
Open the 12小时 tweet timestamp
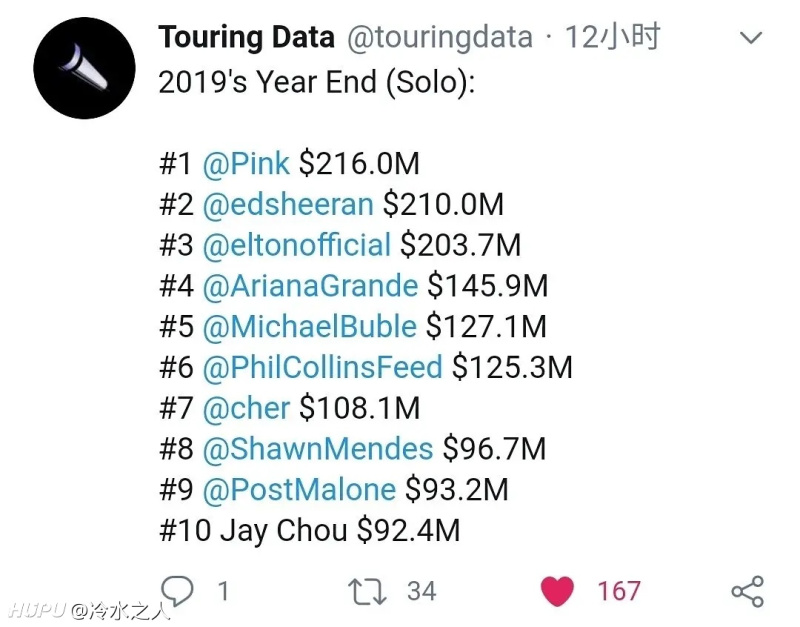click(612, 37)
